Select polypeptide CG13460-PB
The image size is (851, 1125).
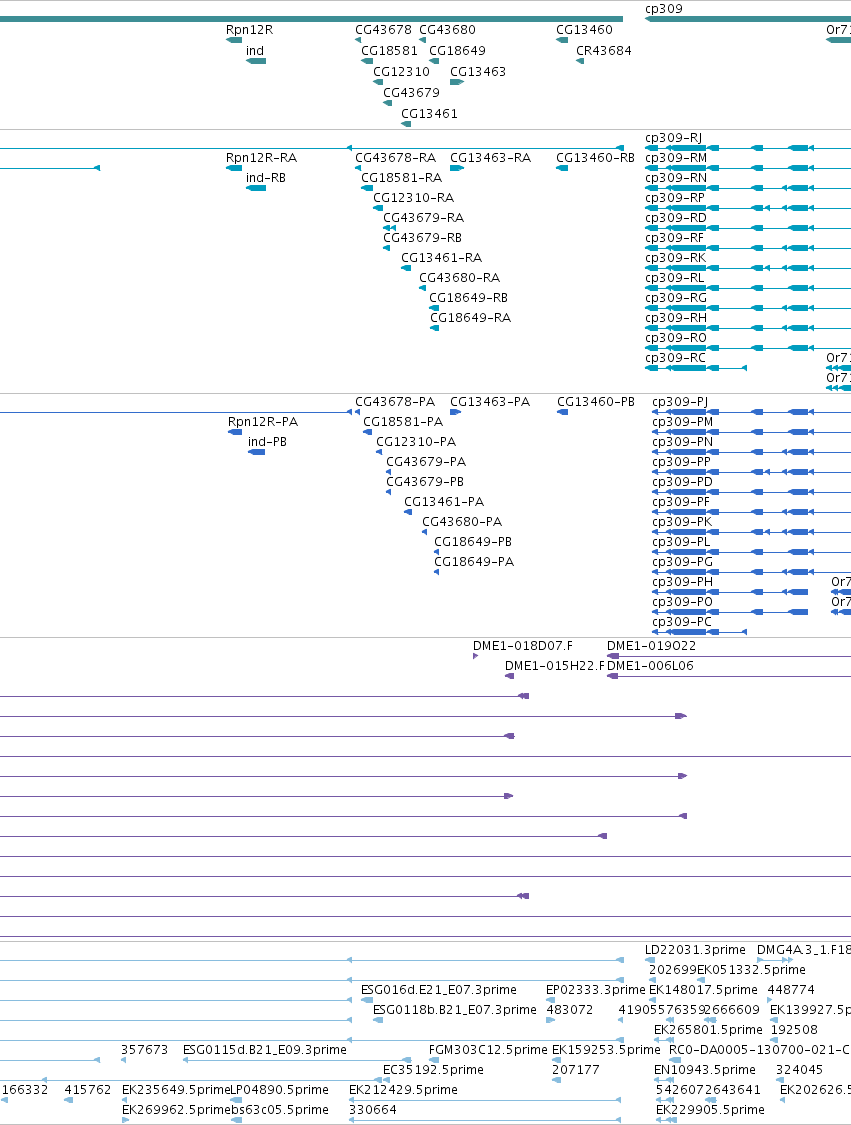[596, 401]
